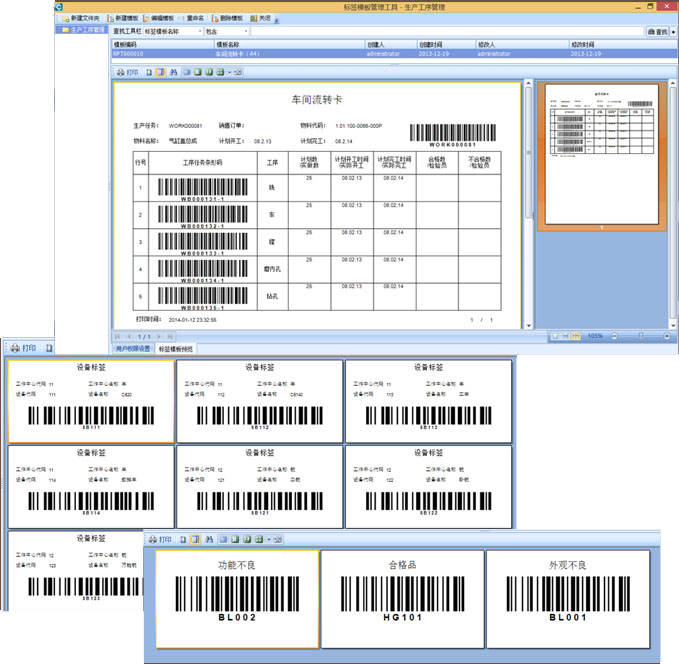The image size is (679, 664).
Task: Select the SB111 equipment label
Action: pos(91,402)
